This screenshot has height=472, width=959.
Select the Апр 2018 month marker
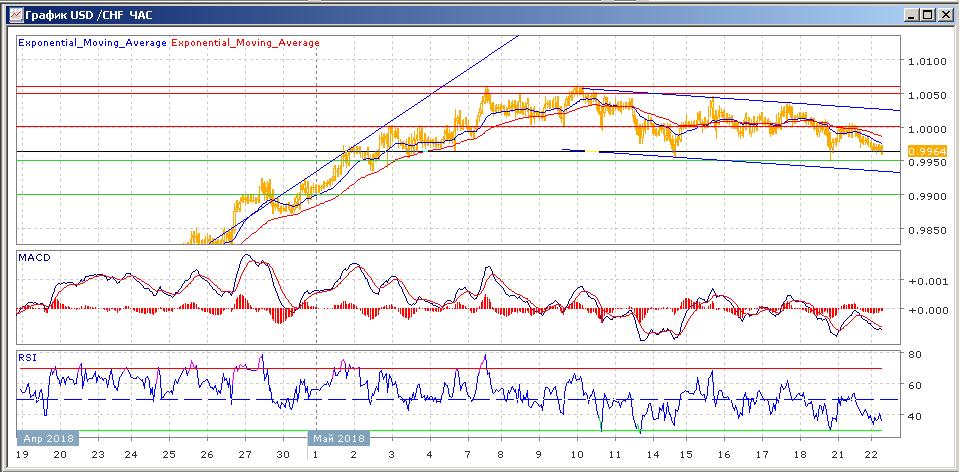tap(48, 438)
